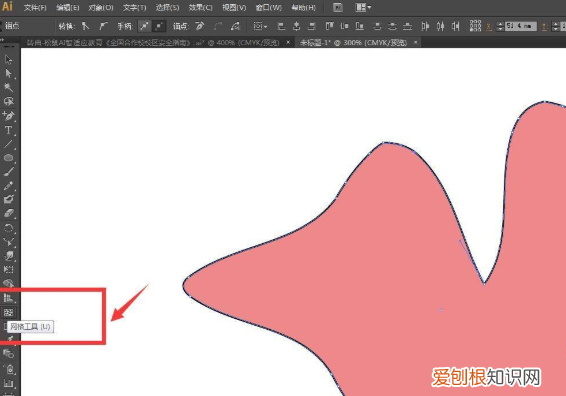Select the Pencil tool
This screenshot has height=396, width=566.
click(8, 186)
